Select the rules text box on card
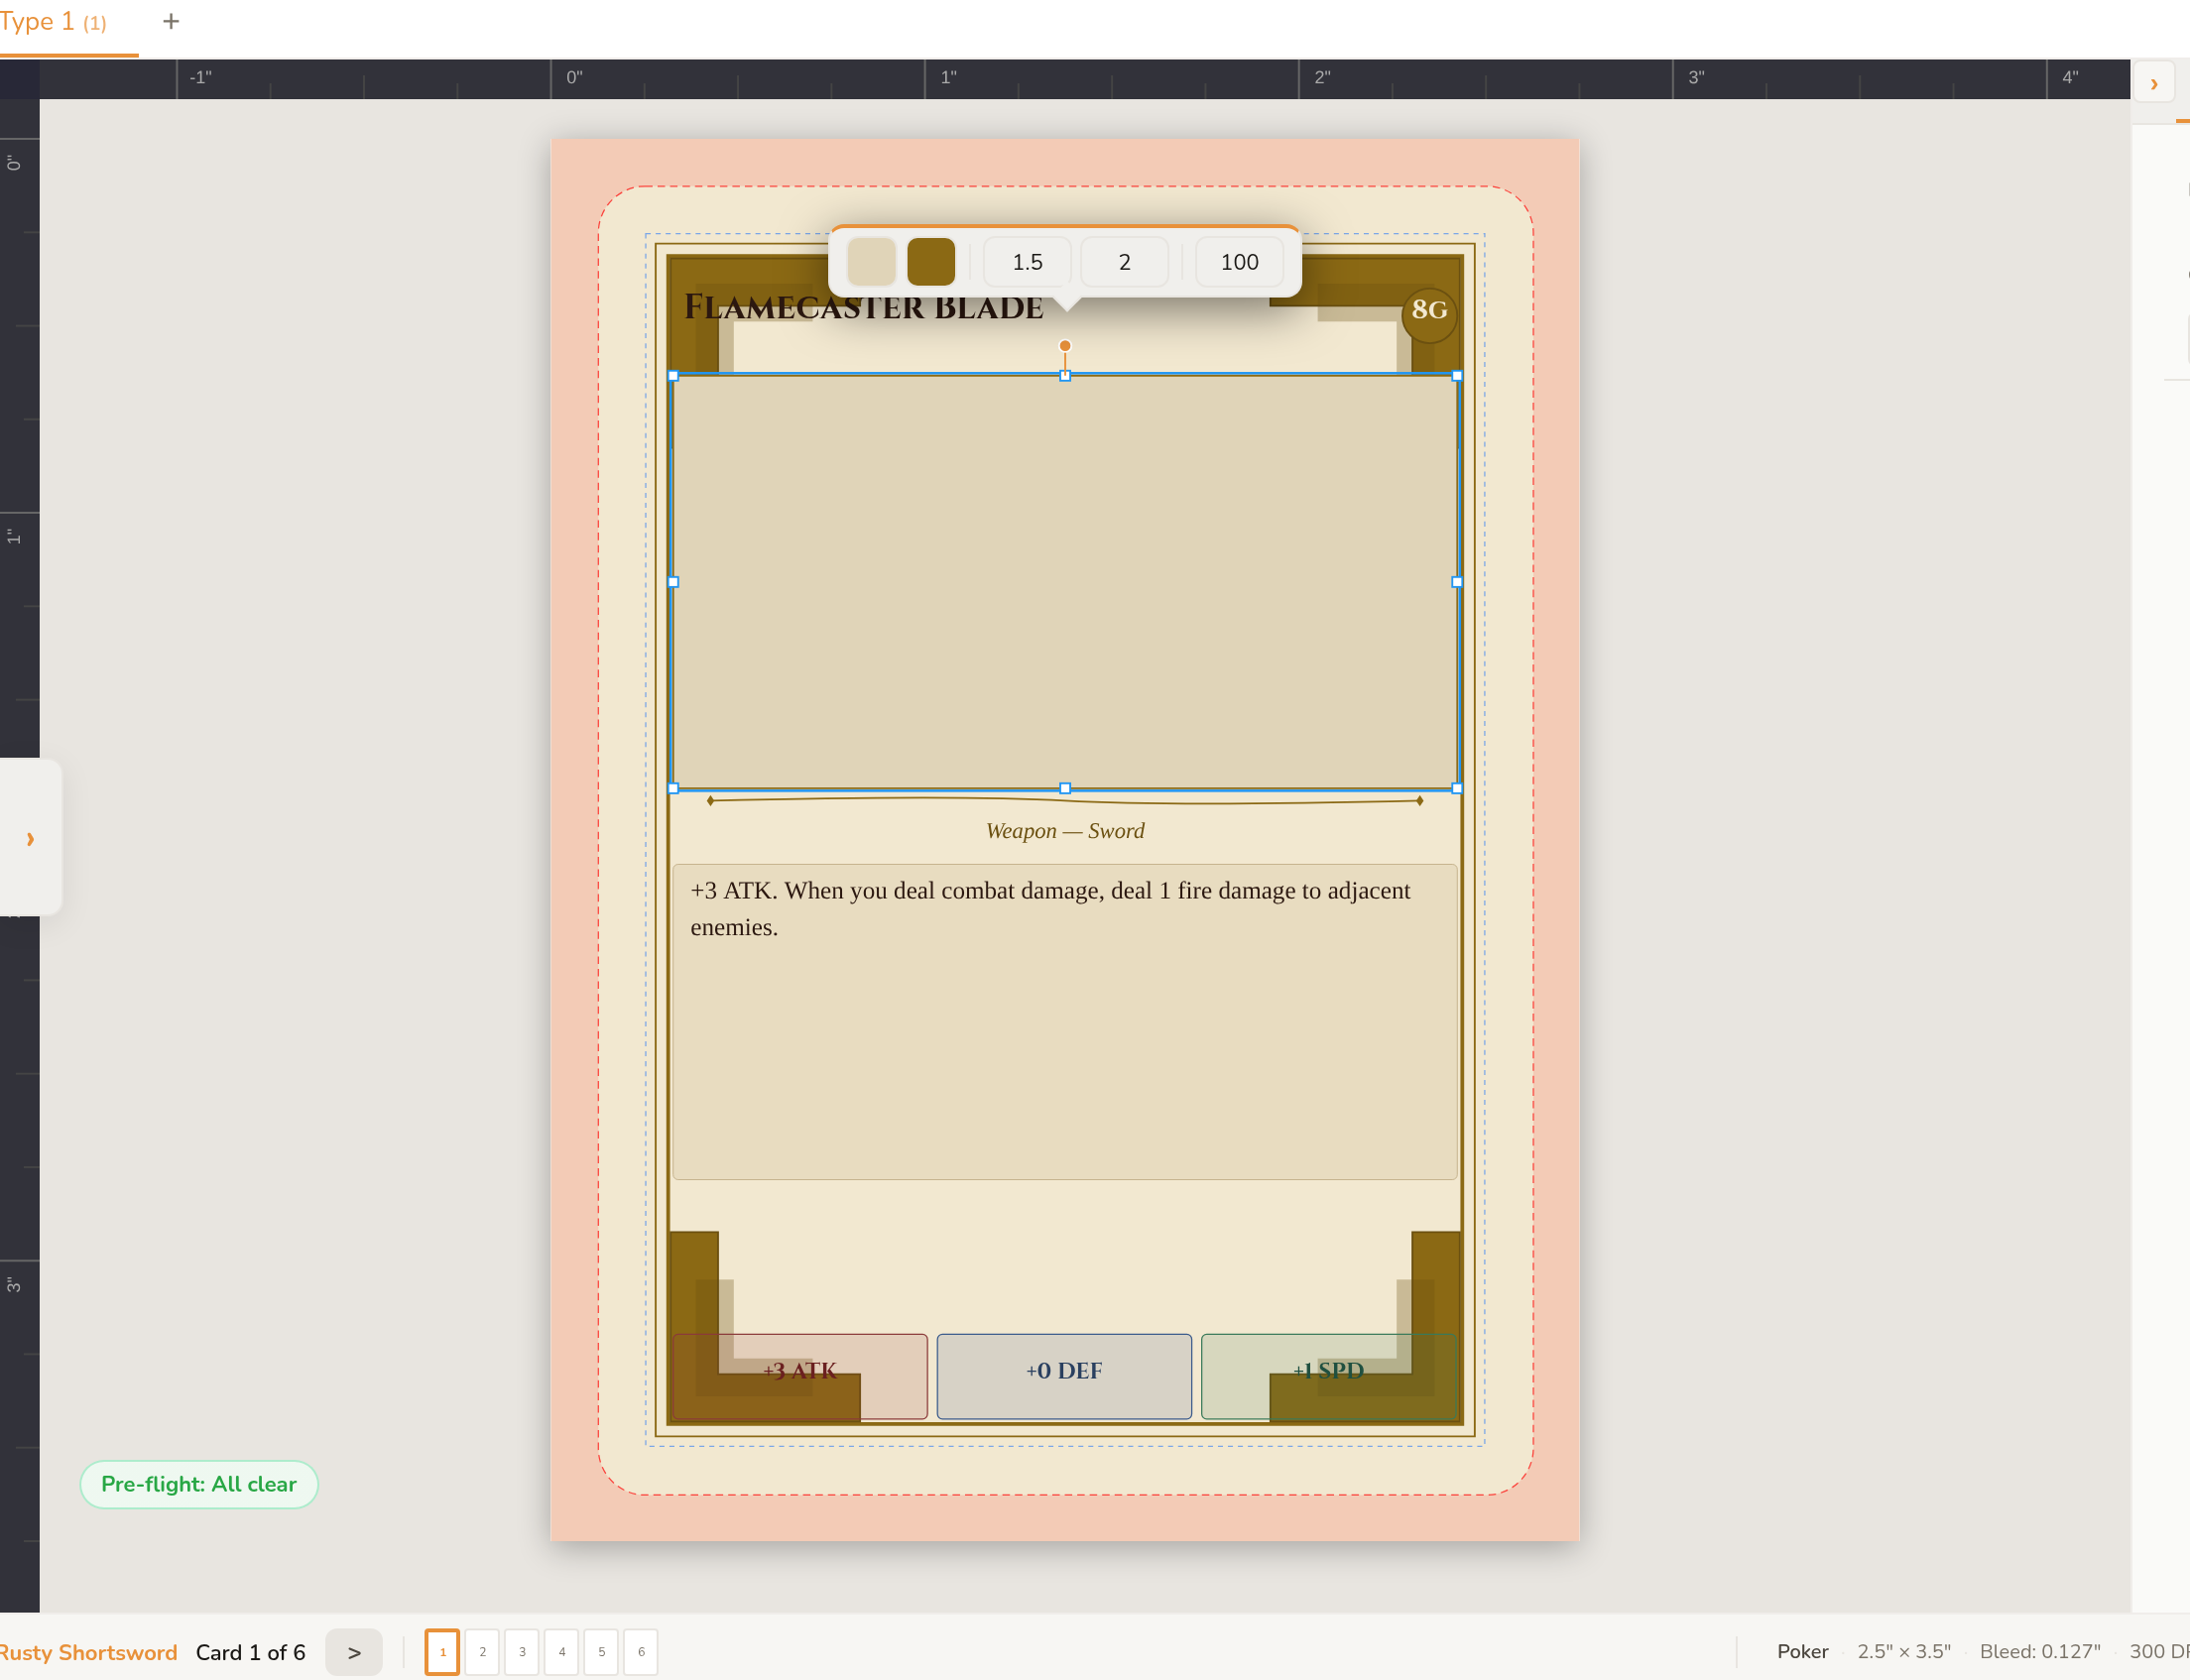 (x=1065, y=1021)
